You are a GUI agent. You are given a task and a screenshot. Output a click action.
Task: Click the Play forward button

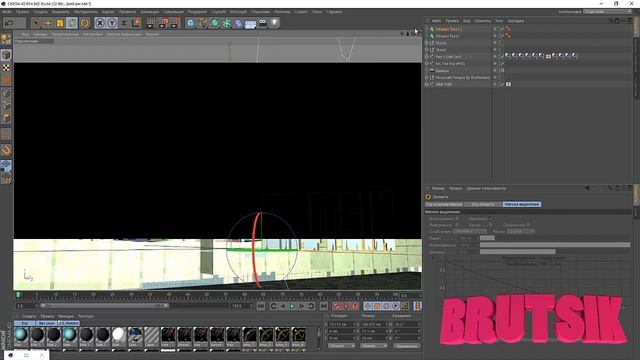292,306
